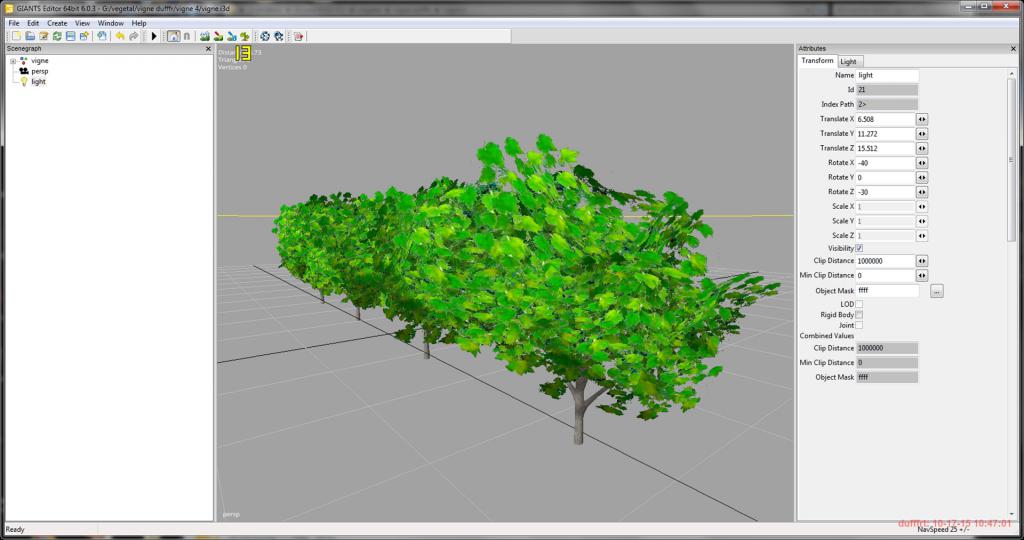Expand the vigne node in Scenegraph

12,61
